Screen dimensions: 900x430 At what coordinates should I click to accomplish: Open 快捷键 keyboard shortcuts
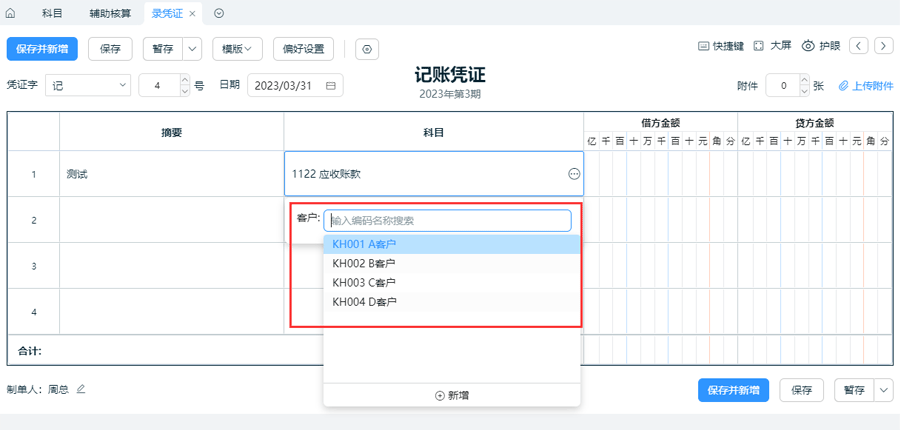click(x=720, y=46)
